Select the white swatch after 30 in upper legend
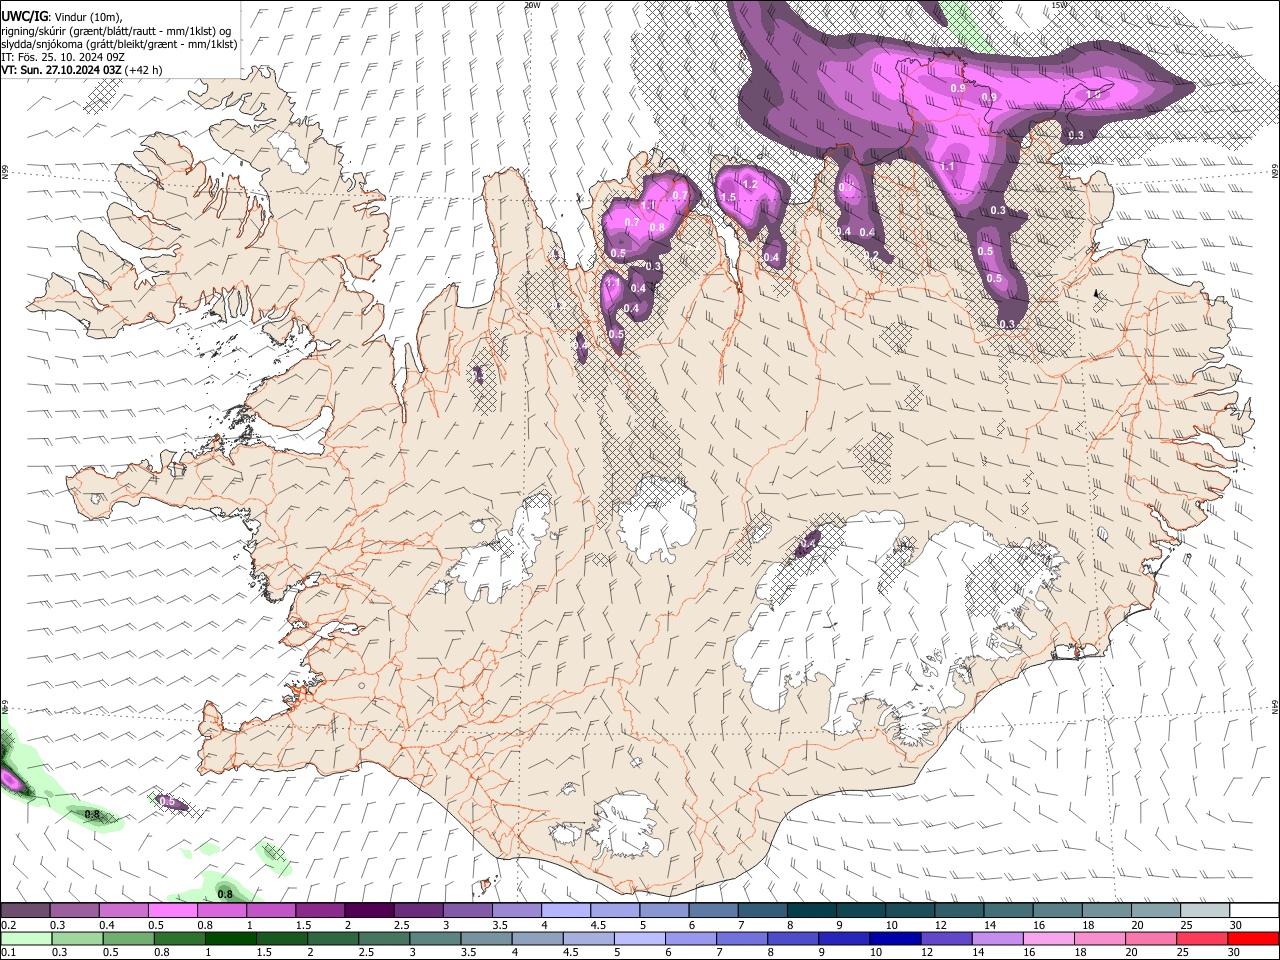 point(1255,911)
